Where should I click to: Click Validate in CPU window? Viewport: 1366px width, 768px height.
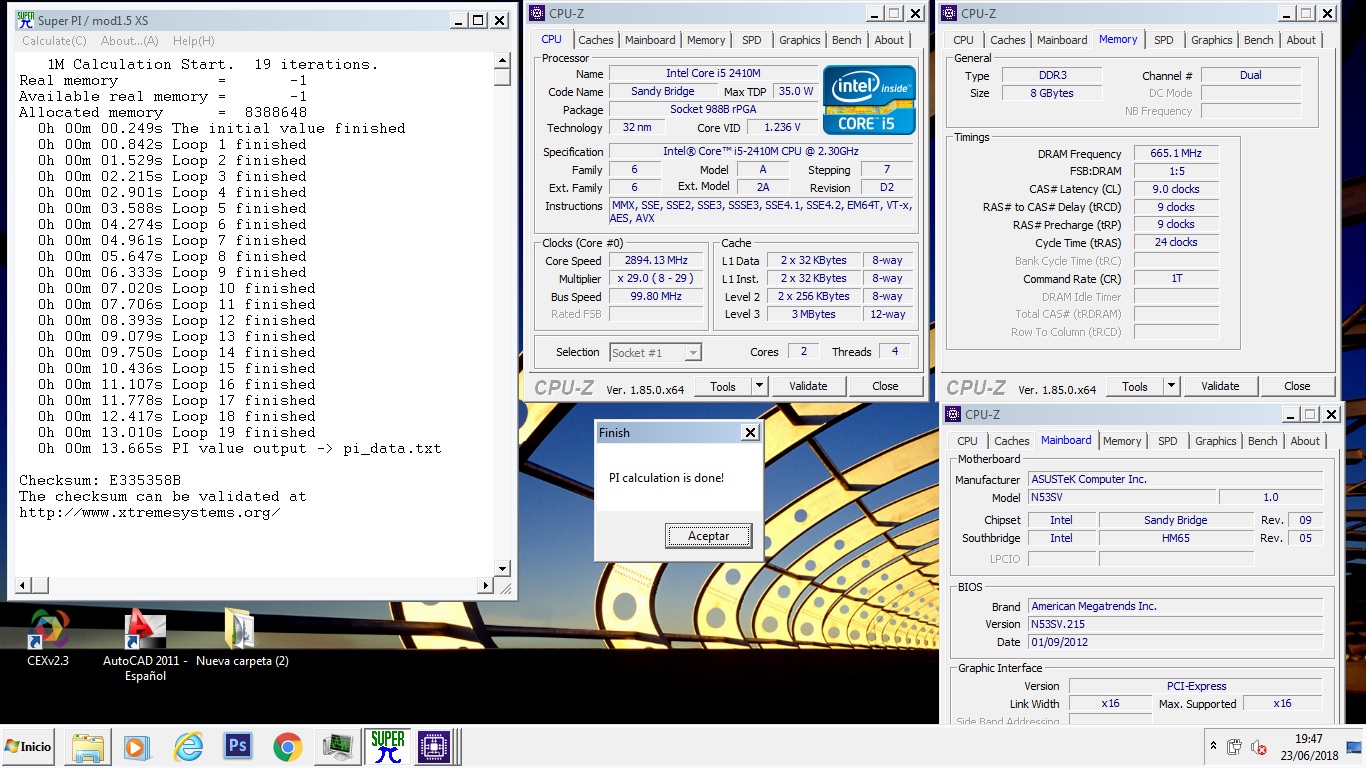pyautogui.click(x=808, y=386)
